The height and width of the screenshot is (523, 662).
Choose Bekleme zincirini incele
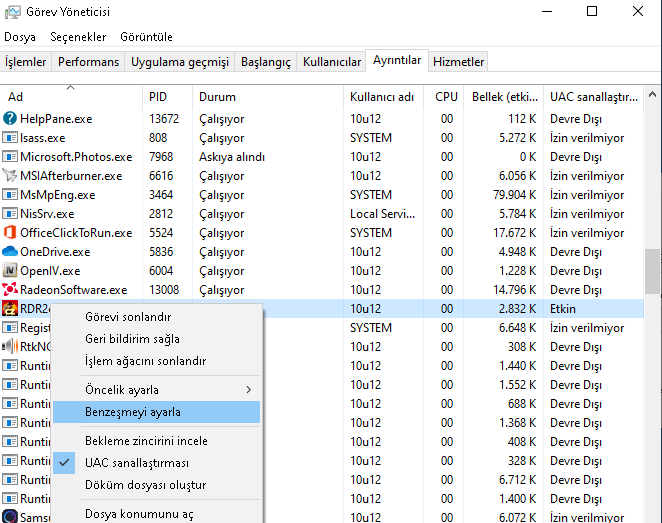pos(156,441)
